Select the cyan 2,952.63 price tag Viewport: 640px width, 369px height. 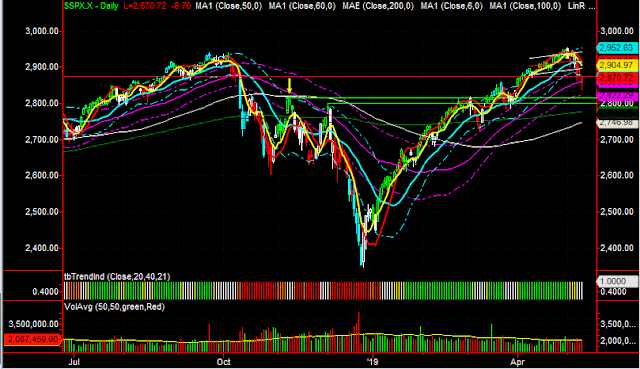(x=617, y=48)
